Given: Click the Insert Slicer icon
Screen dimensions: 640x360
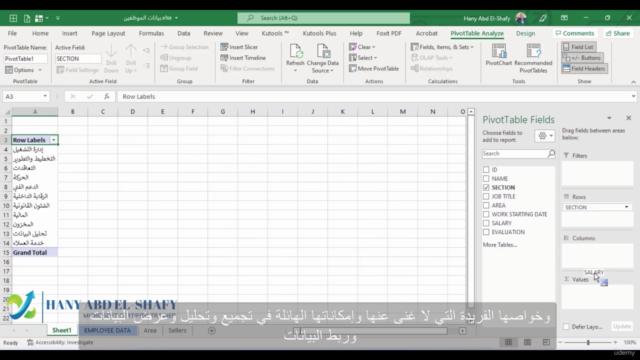Looking at the screenshot, I should coord(224,47).
